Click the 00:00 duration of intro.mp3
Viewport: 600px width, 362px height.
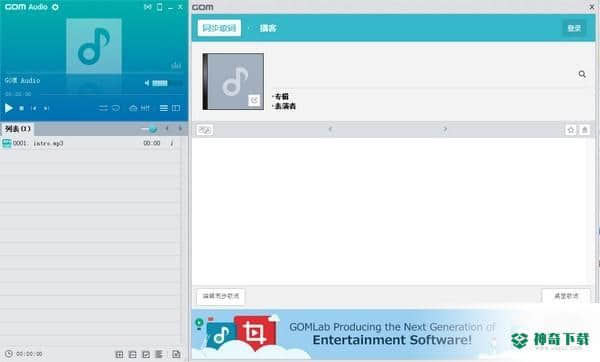coord(152,143)
